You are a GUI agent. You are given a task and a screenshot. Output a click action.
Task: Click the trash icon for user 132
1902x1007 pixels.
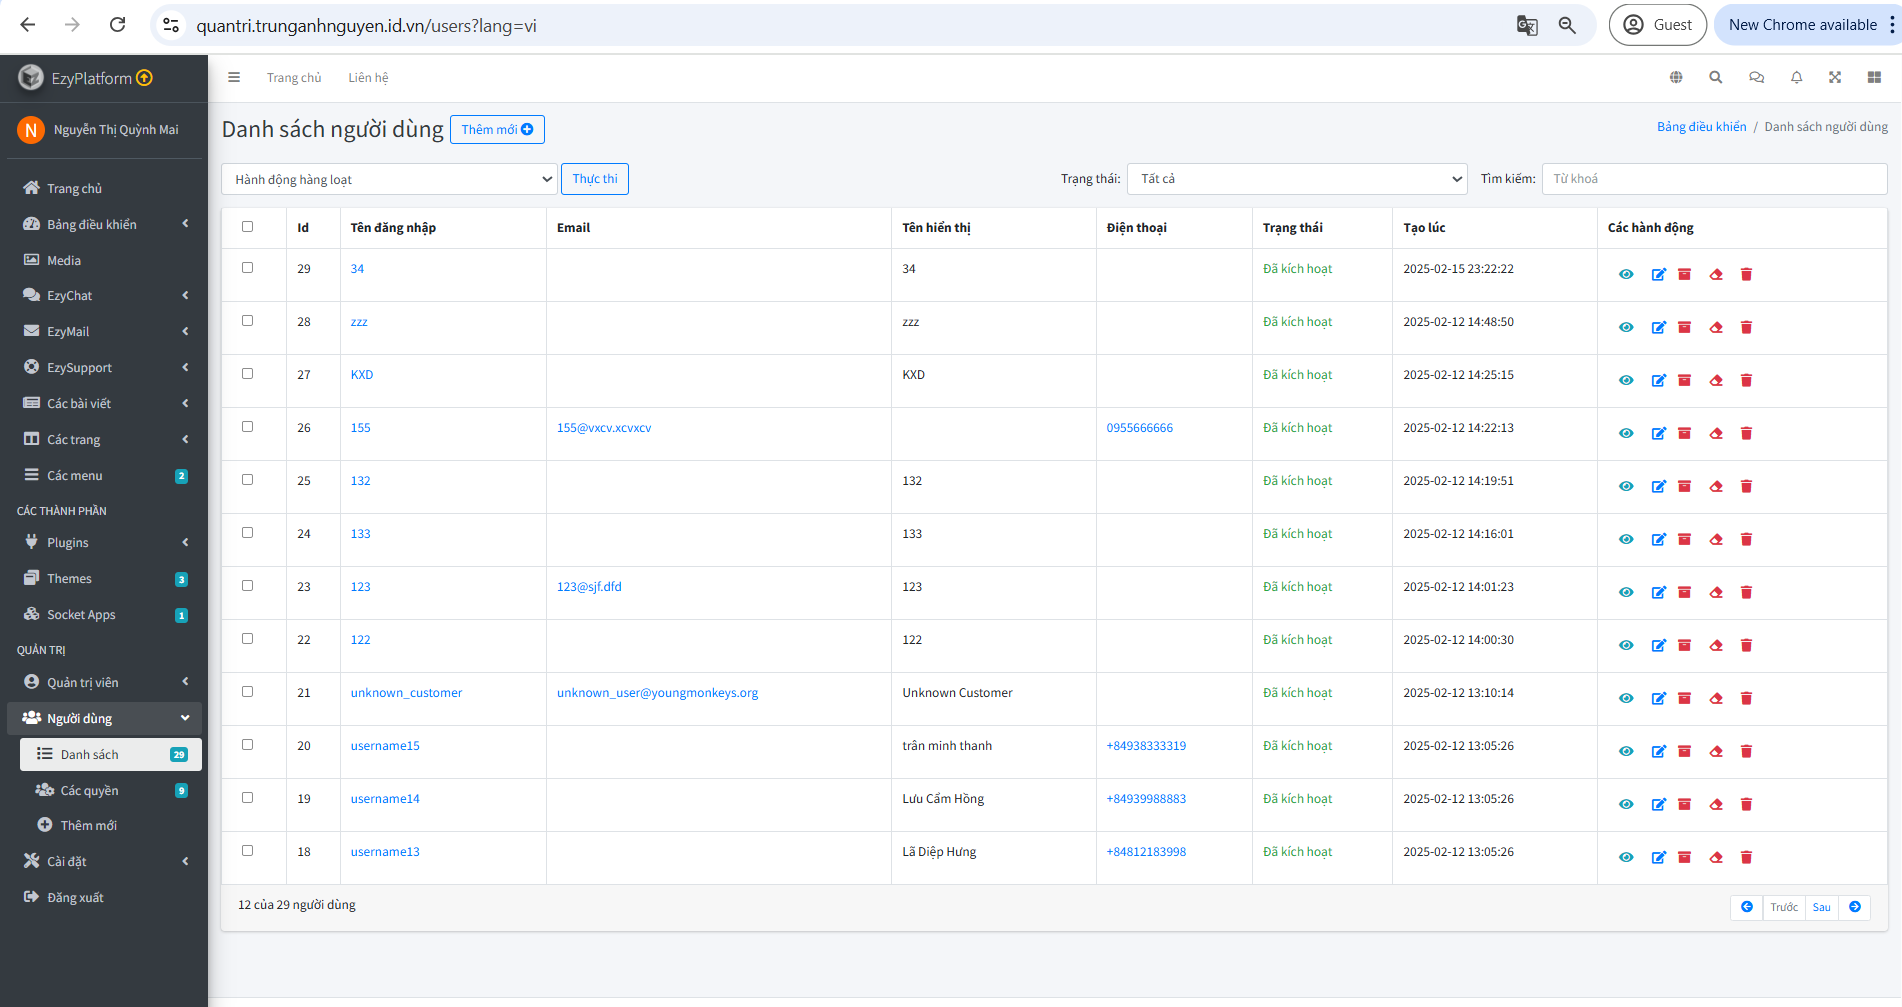[1746, 486]
